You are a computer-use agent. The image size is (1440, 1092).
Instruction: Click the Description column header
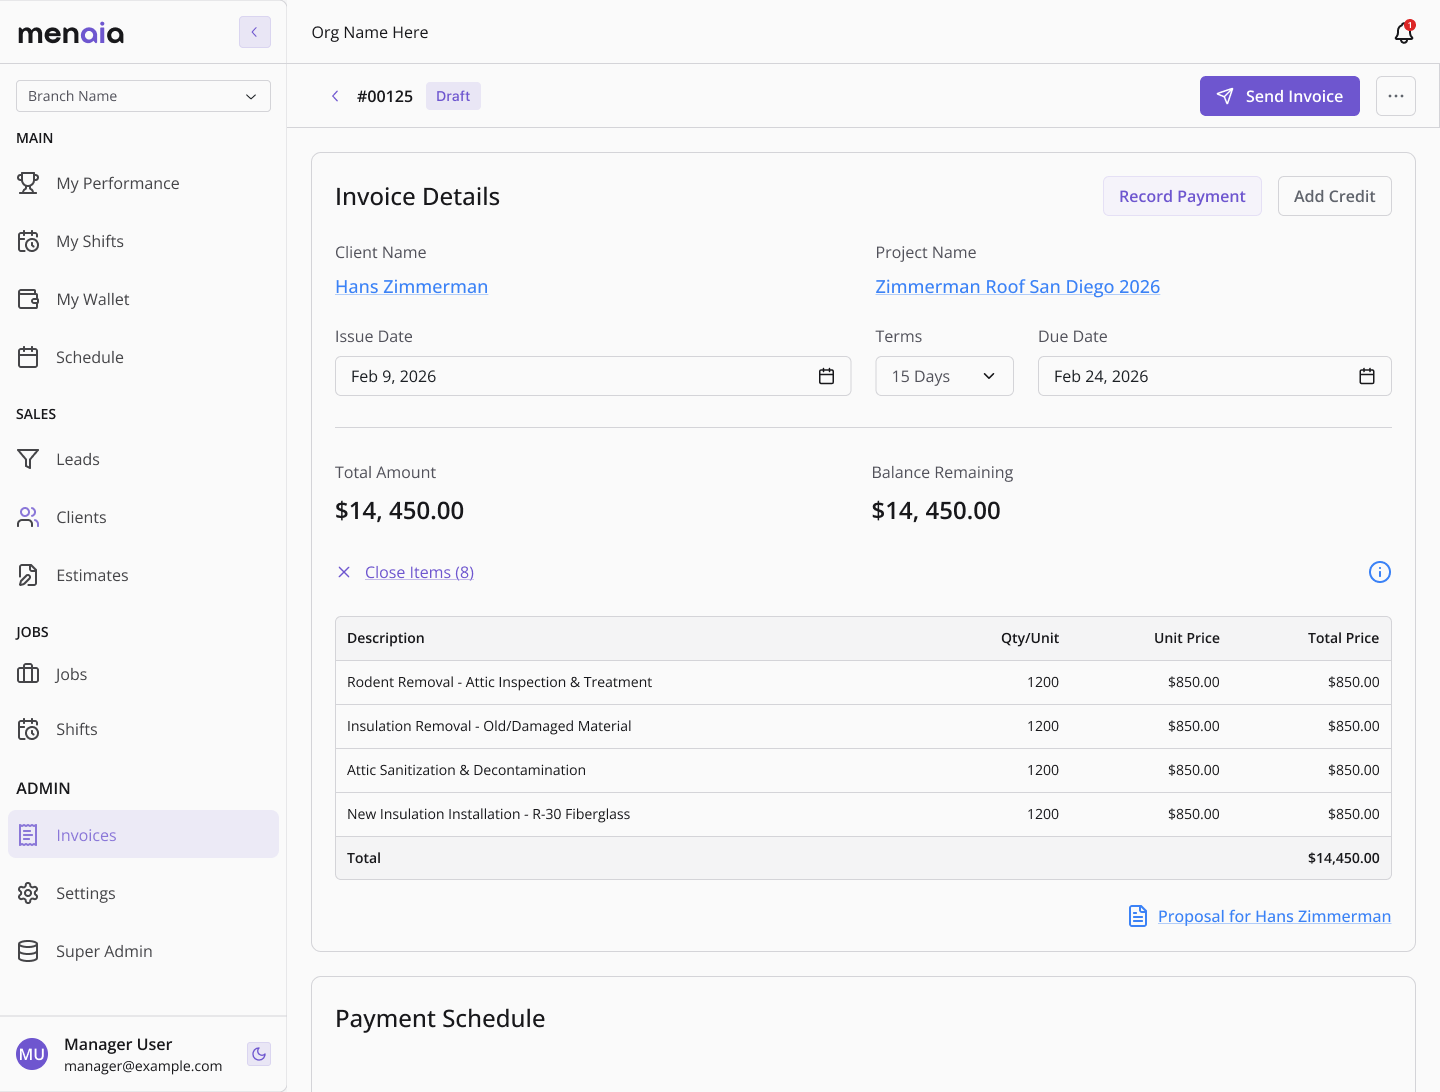pyautogui.click(x=385, y=638)
